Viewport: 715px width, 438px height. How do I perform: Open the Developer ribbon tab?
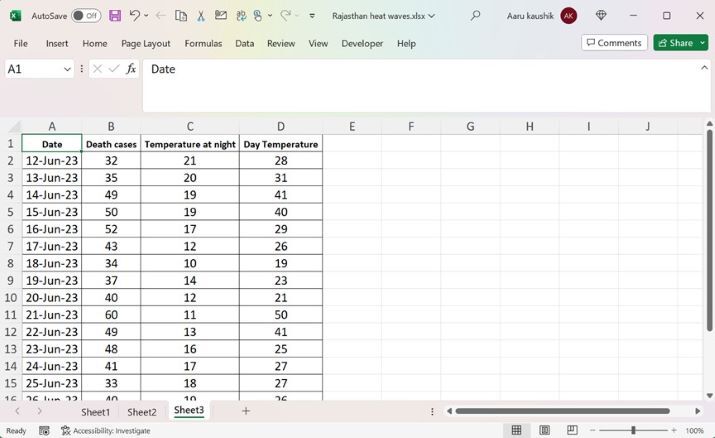363,43
